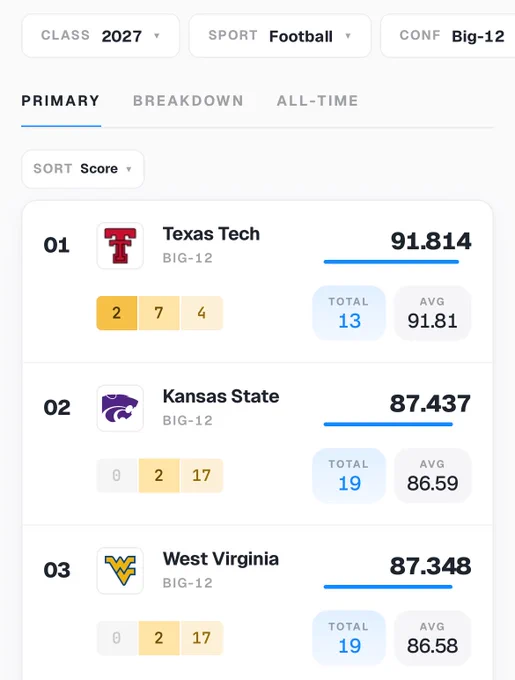Open the Texas Tech team name link

coord(211,234)
